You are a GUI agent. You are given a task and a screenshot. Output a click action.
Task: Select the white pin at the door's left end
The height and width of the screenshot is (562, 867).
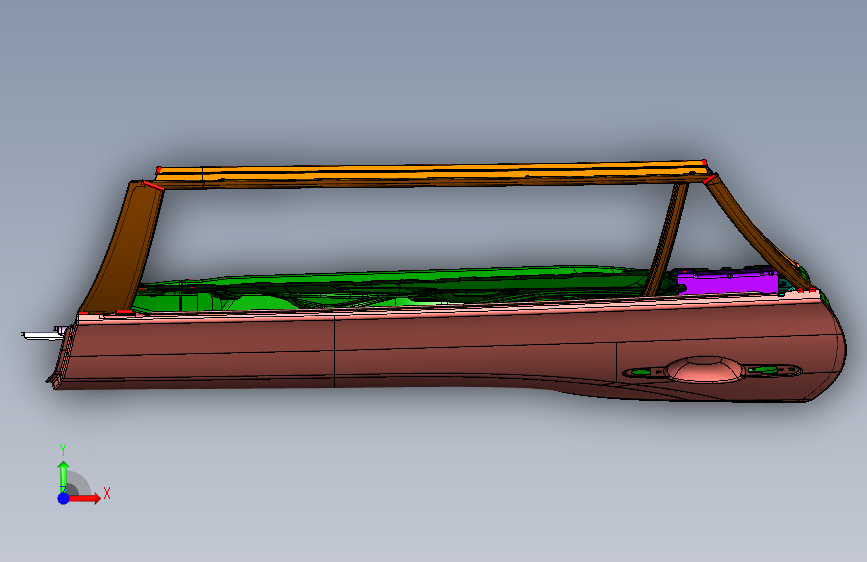coord(43,335)
